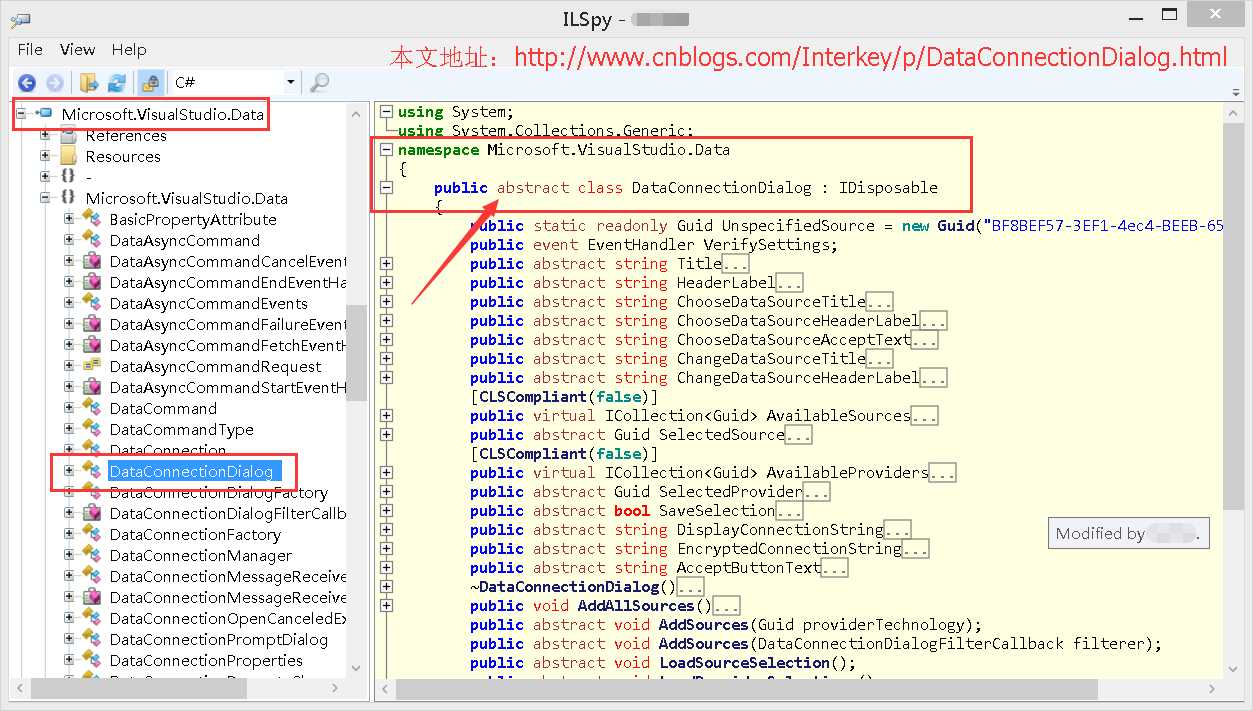Select the DataCommand tree entry

point(163,408)
